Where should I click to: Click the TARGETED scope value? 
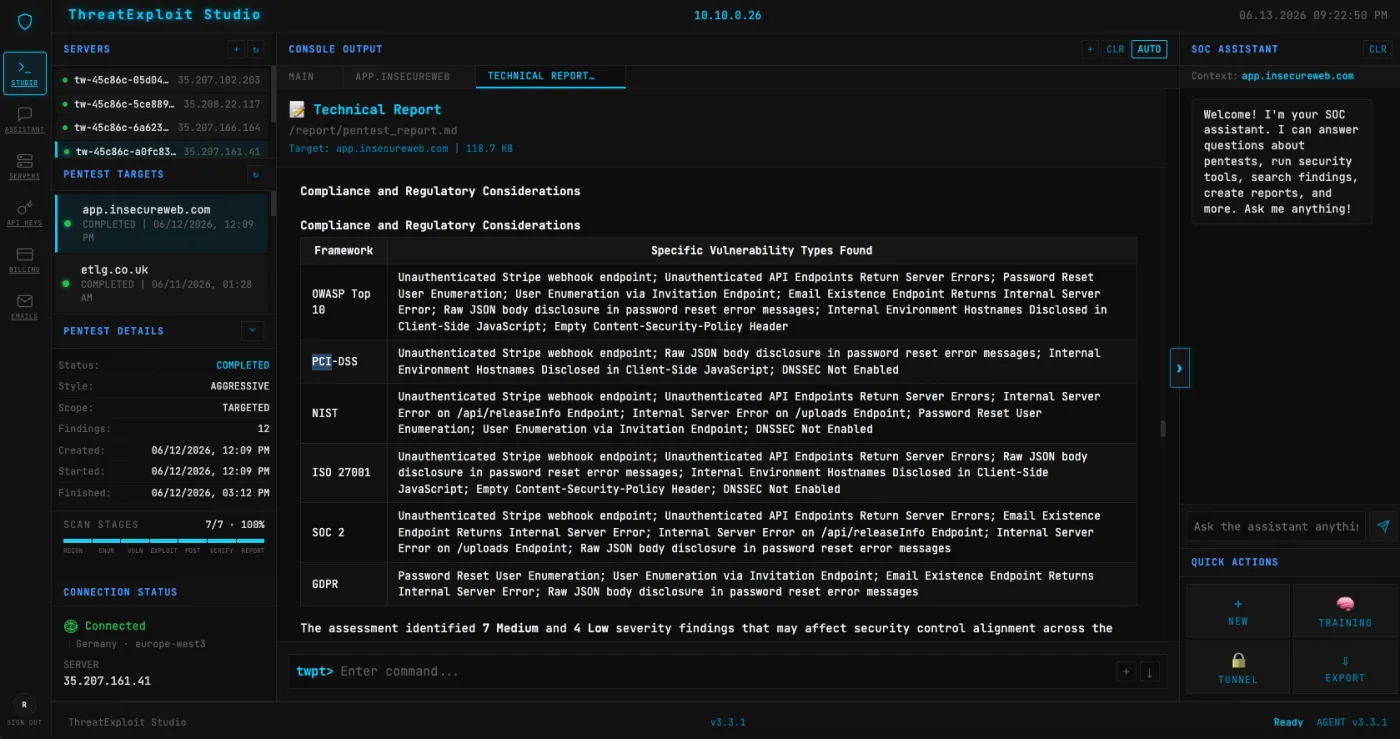246,408
